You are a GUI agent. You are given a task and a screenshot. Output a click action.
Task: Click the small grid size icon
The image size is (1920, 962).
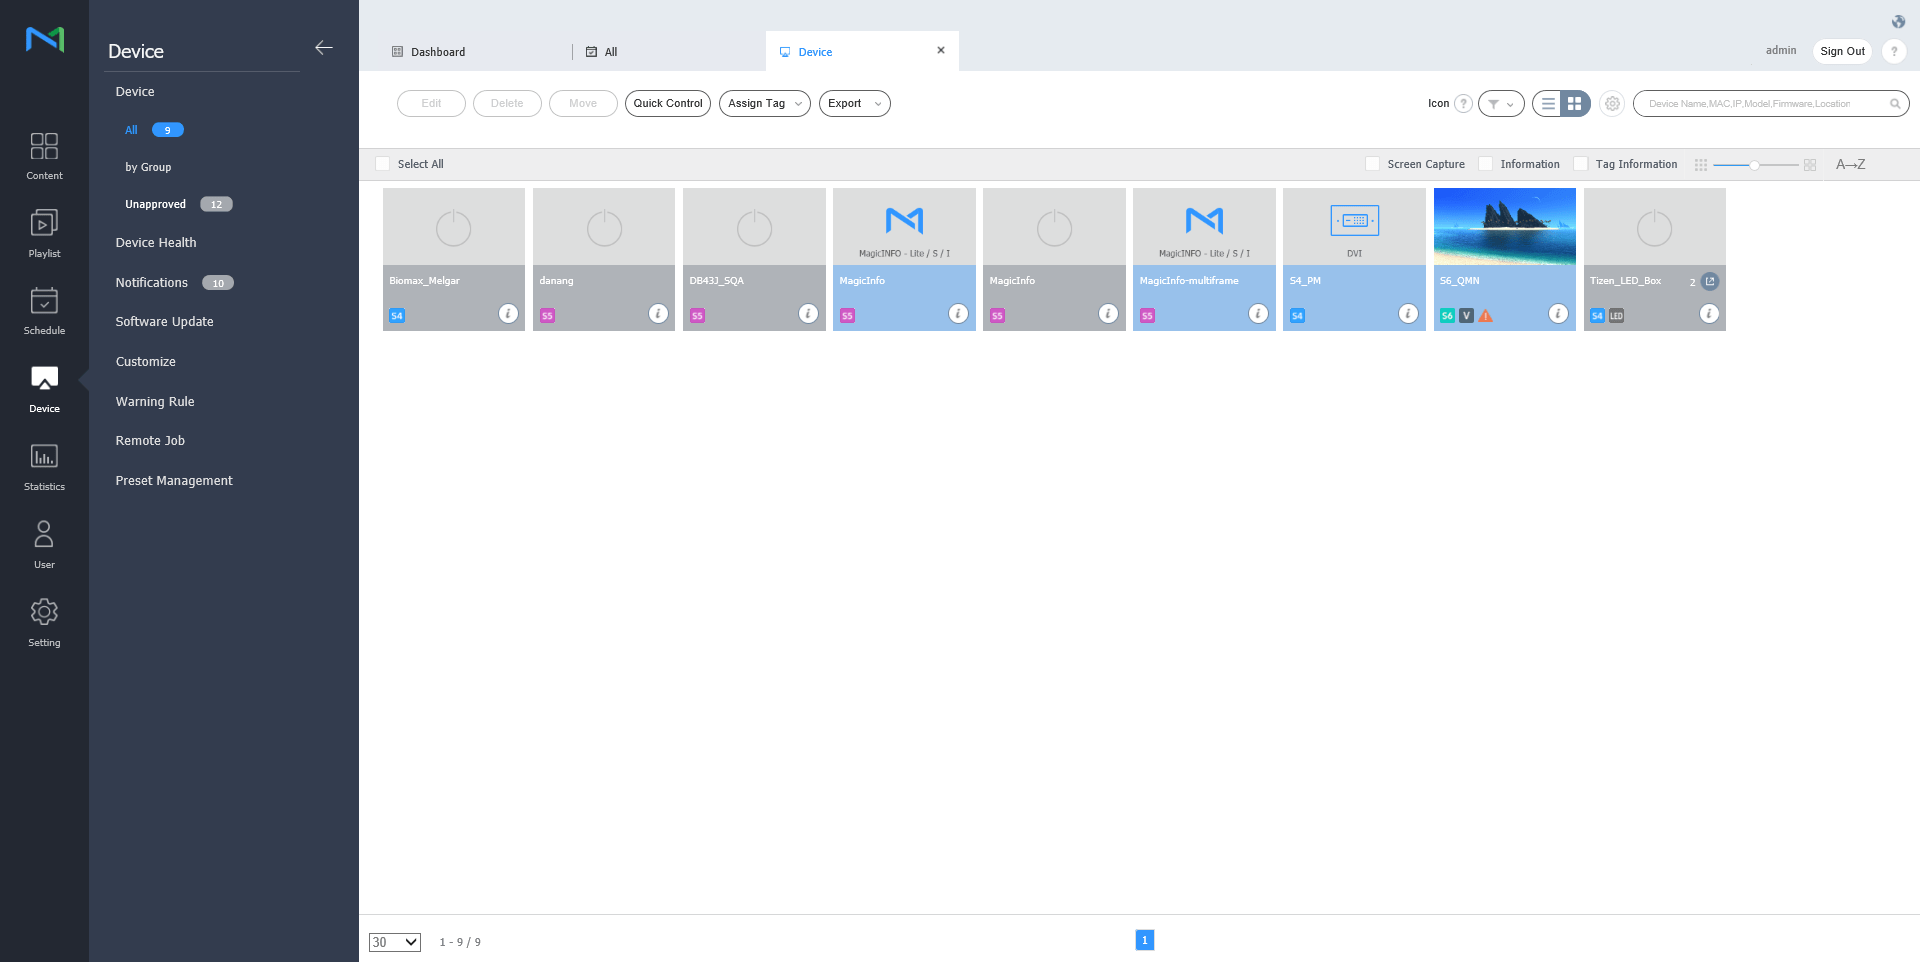pos(1701,165)
